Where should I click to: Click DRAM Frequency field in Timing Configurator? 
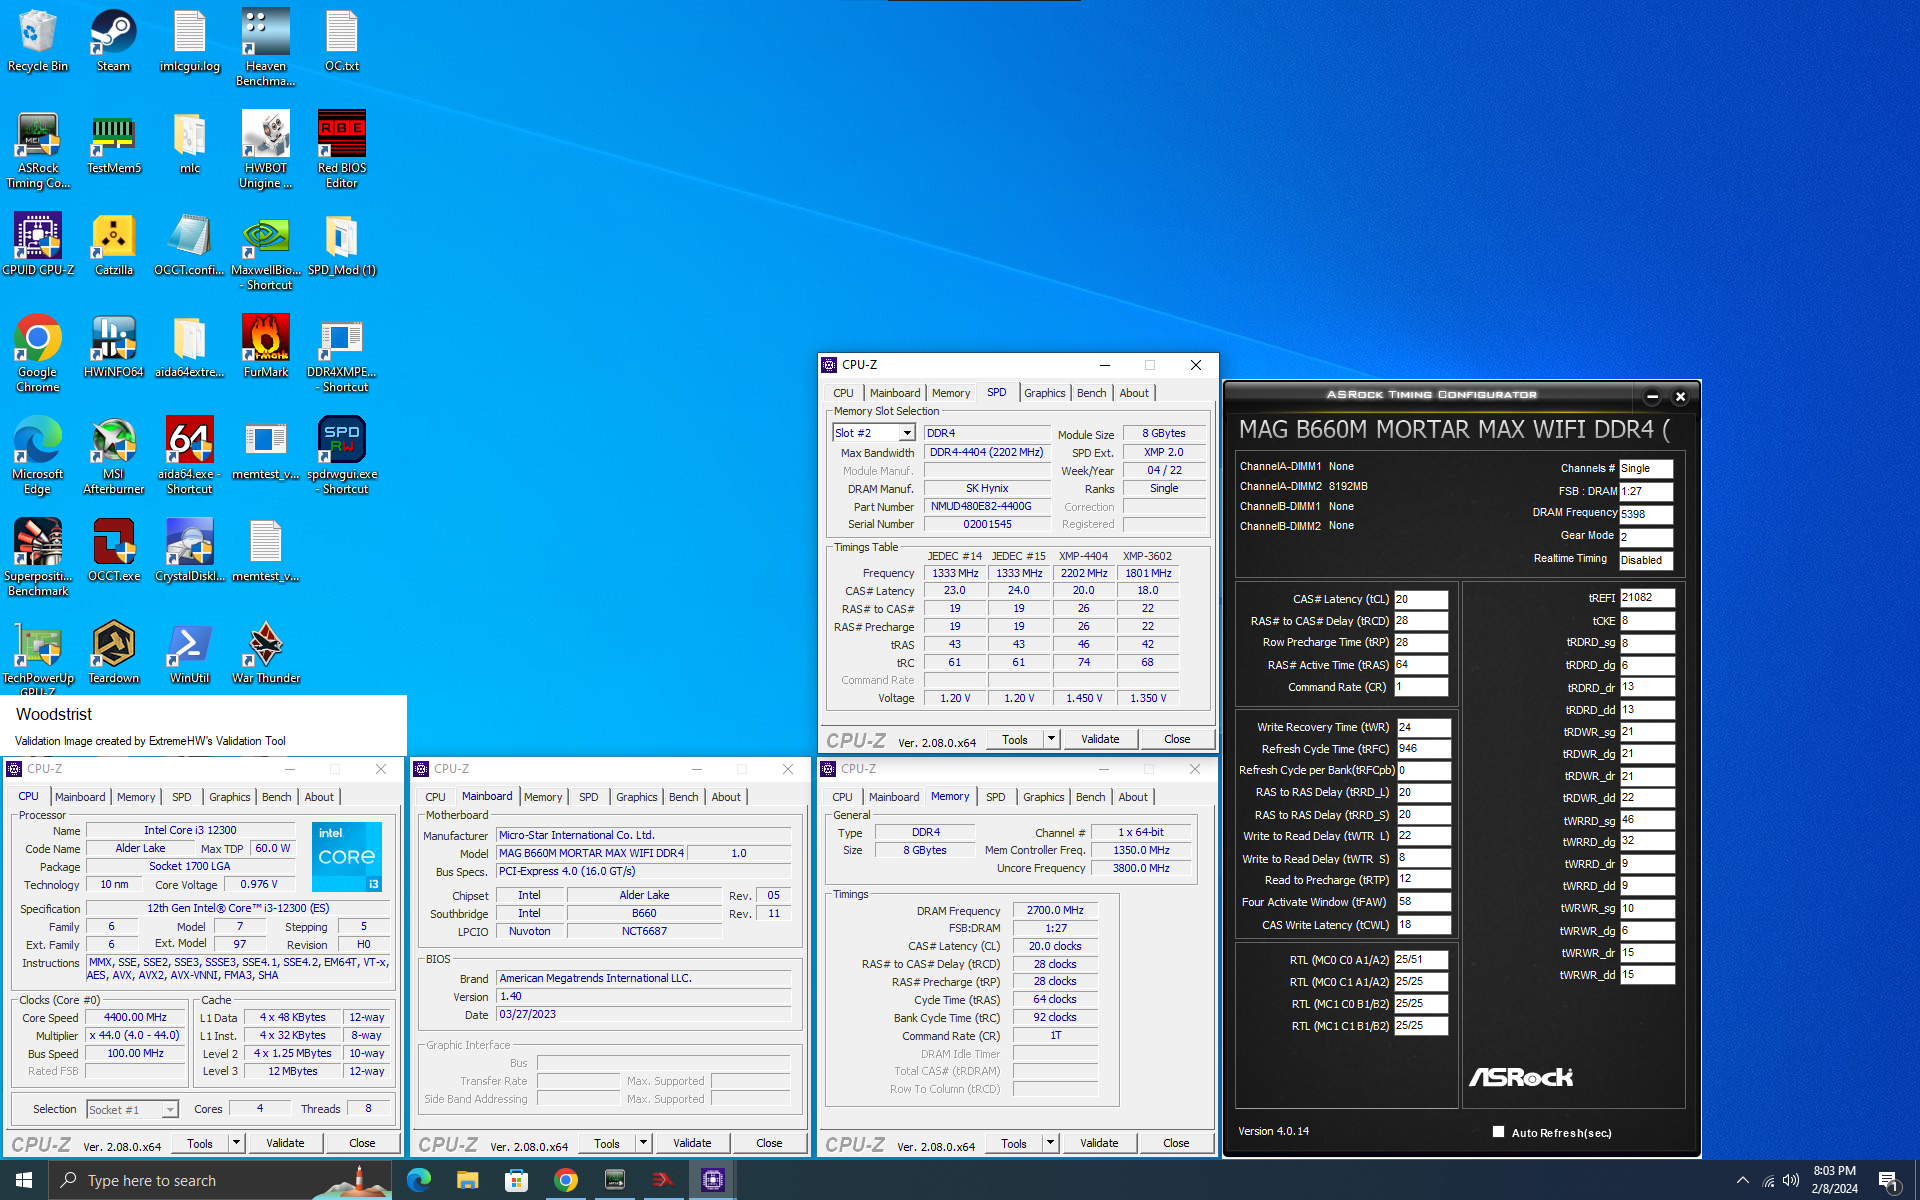(1646, 514)
